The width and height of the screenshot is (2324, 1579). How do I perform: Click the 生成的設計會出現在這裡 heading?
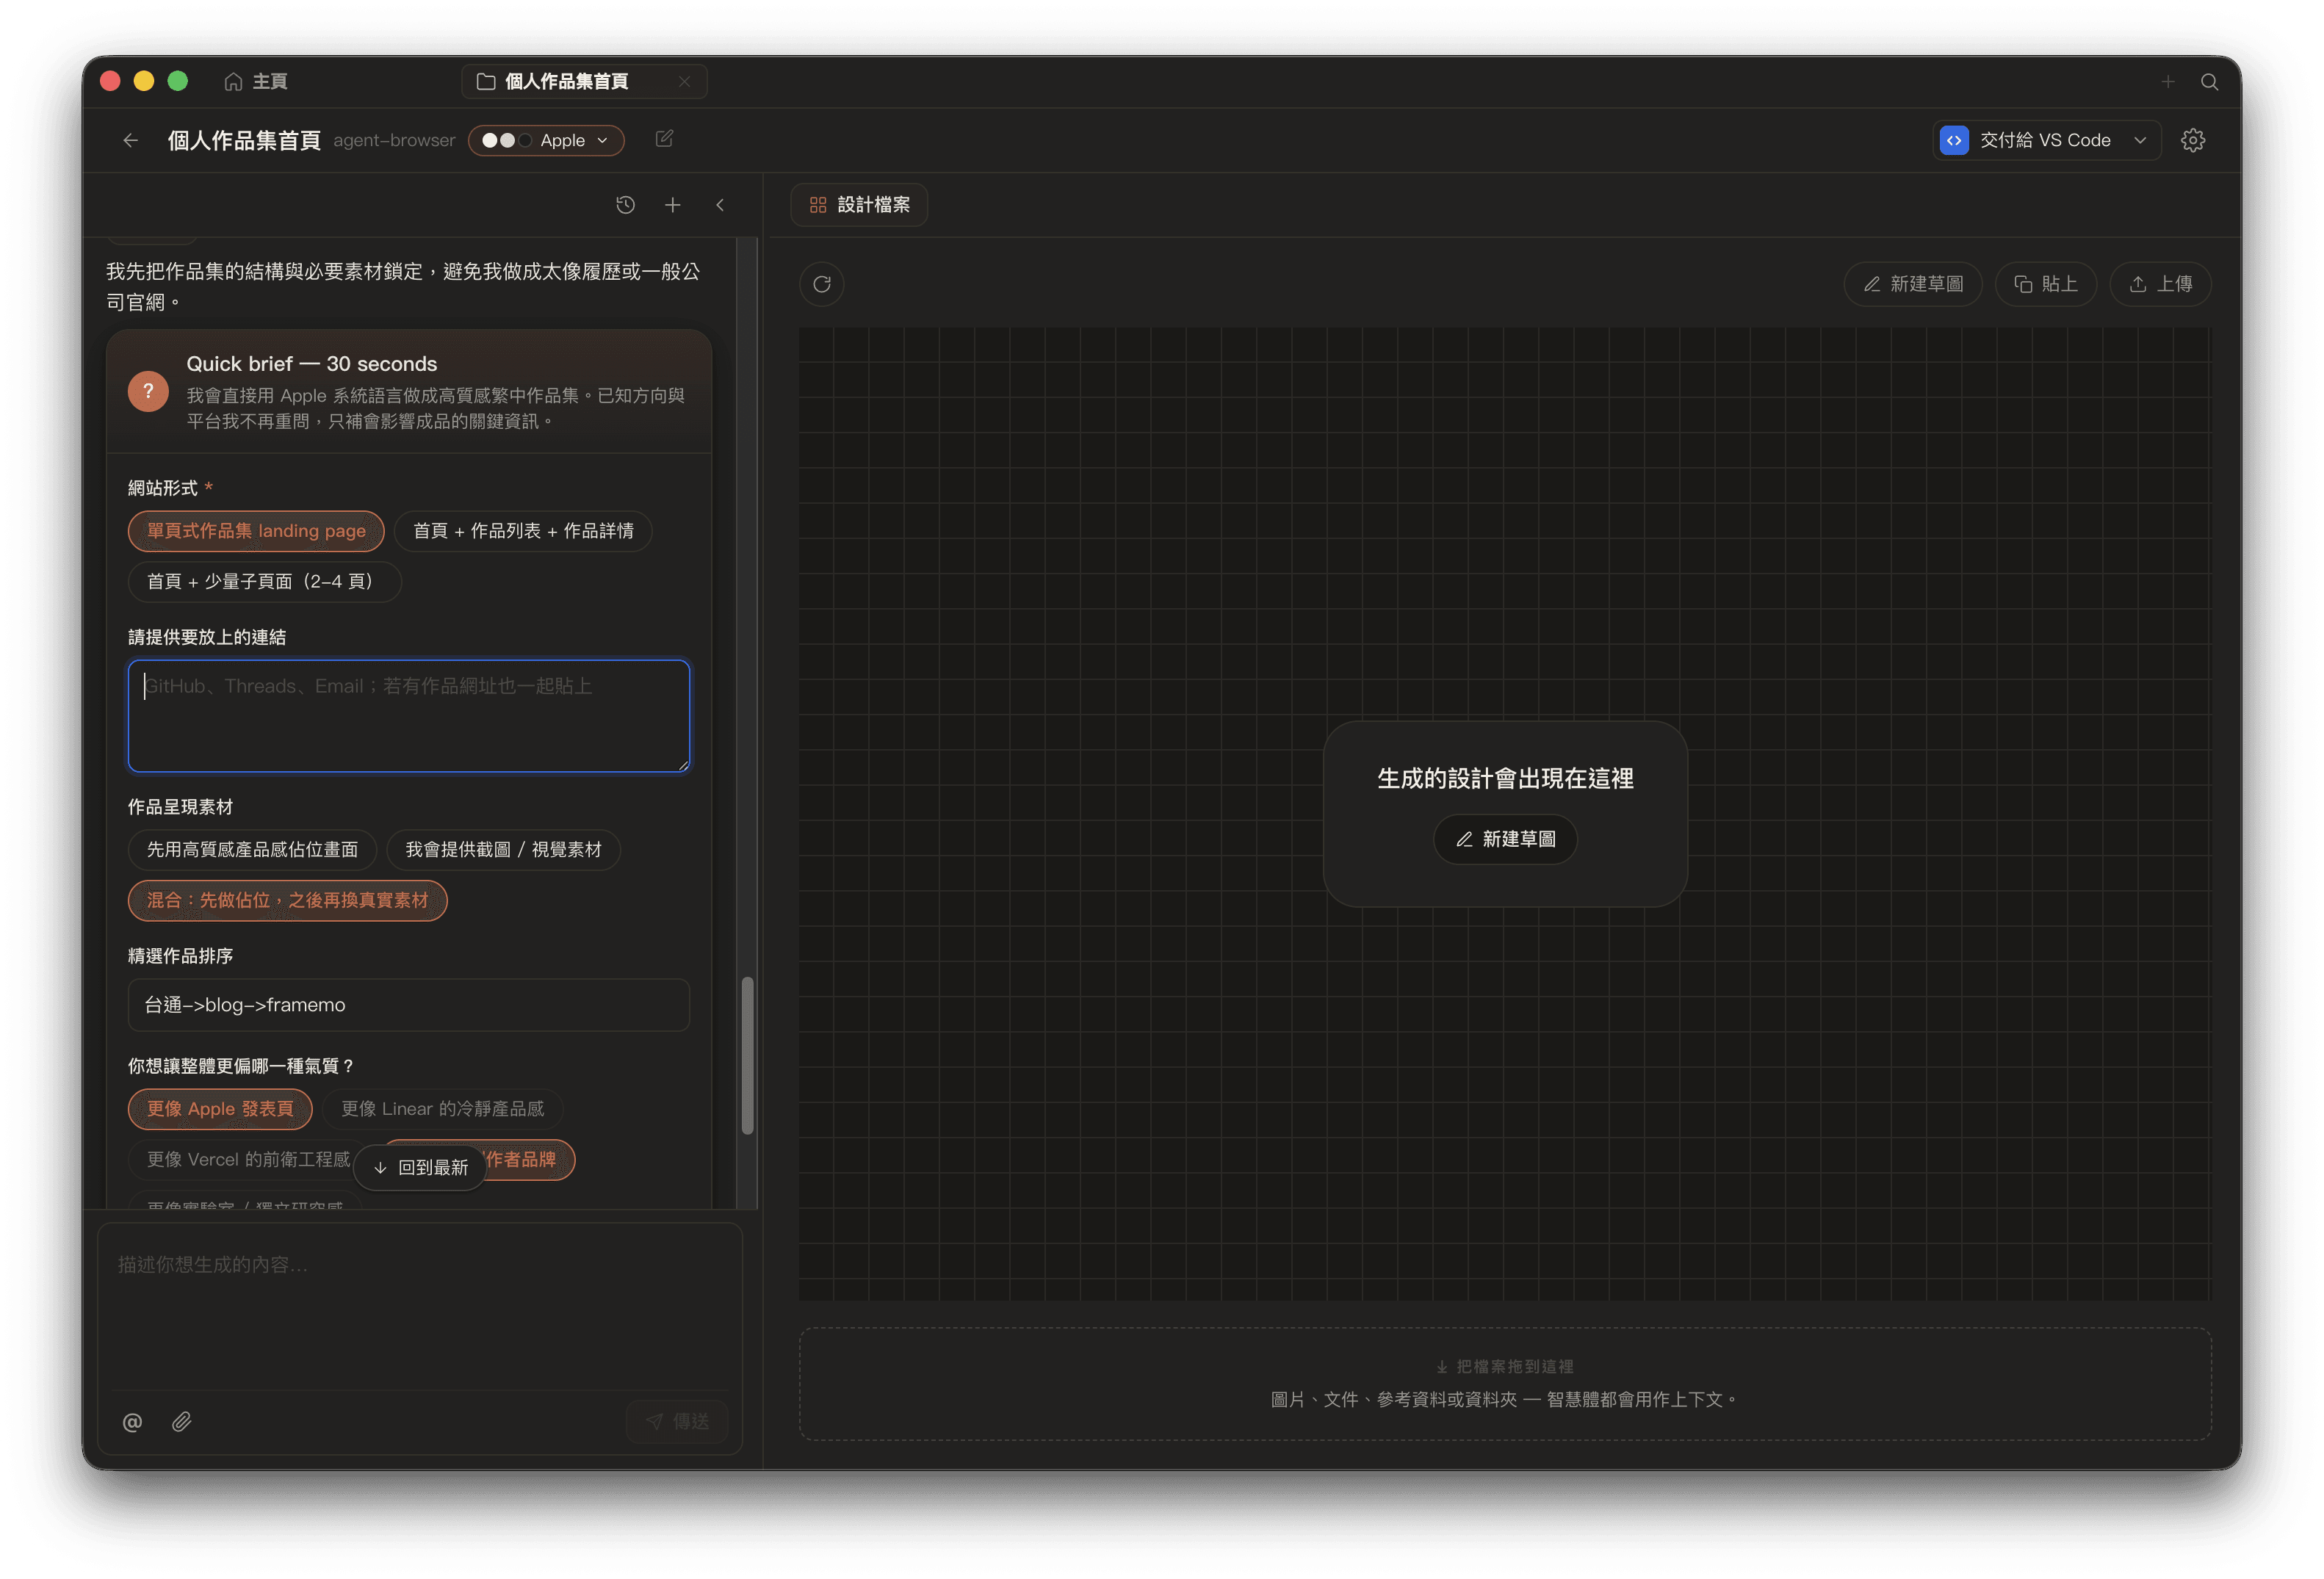click(x=1505, y=779)
